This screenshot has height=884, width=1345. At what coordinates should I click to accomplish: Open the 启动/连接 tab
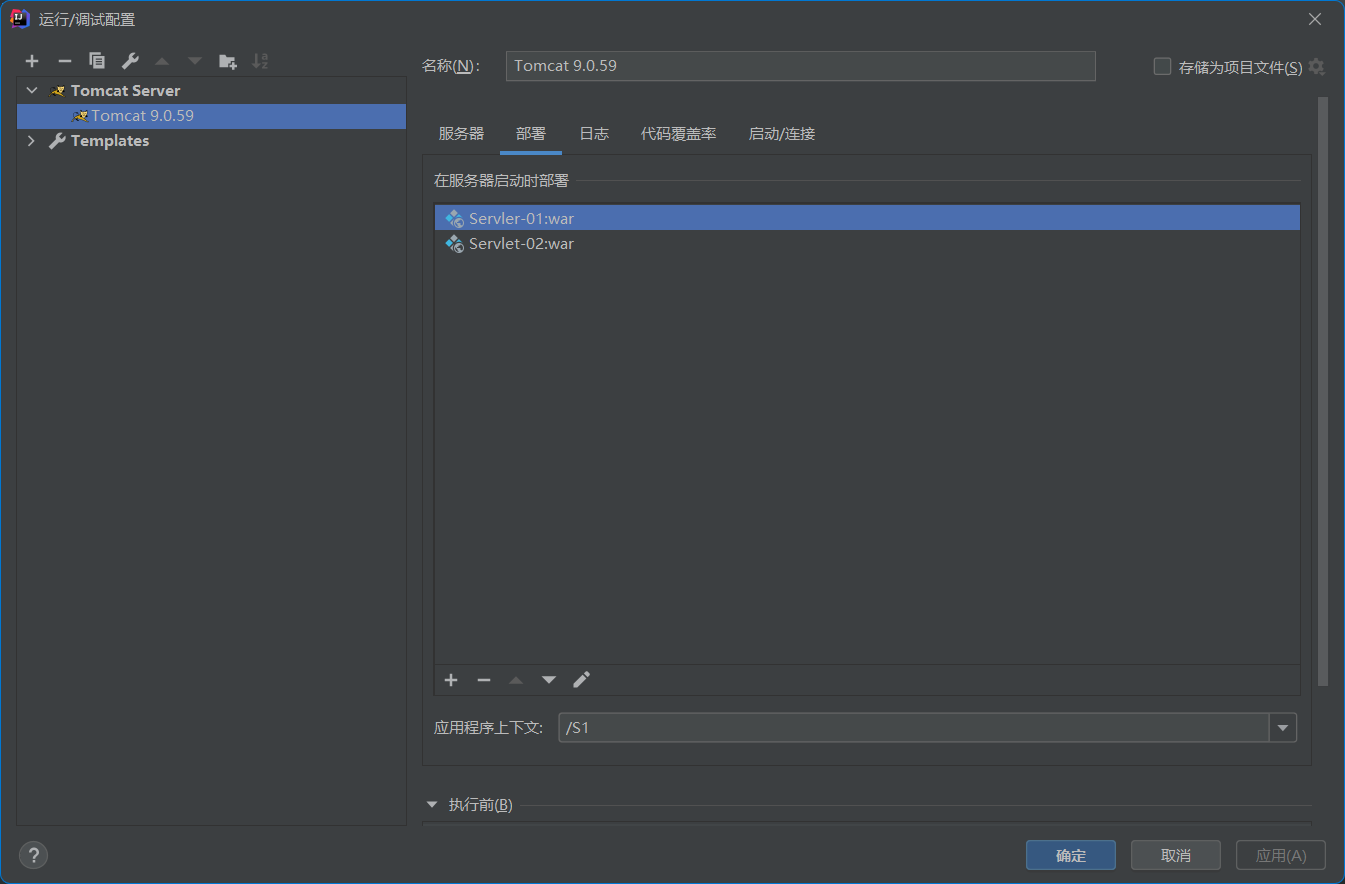click(781, 134)
